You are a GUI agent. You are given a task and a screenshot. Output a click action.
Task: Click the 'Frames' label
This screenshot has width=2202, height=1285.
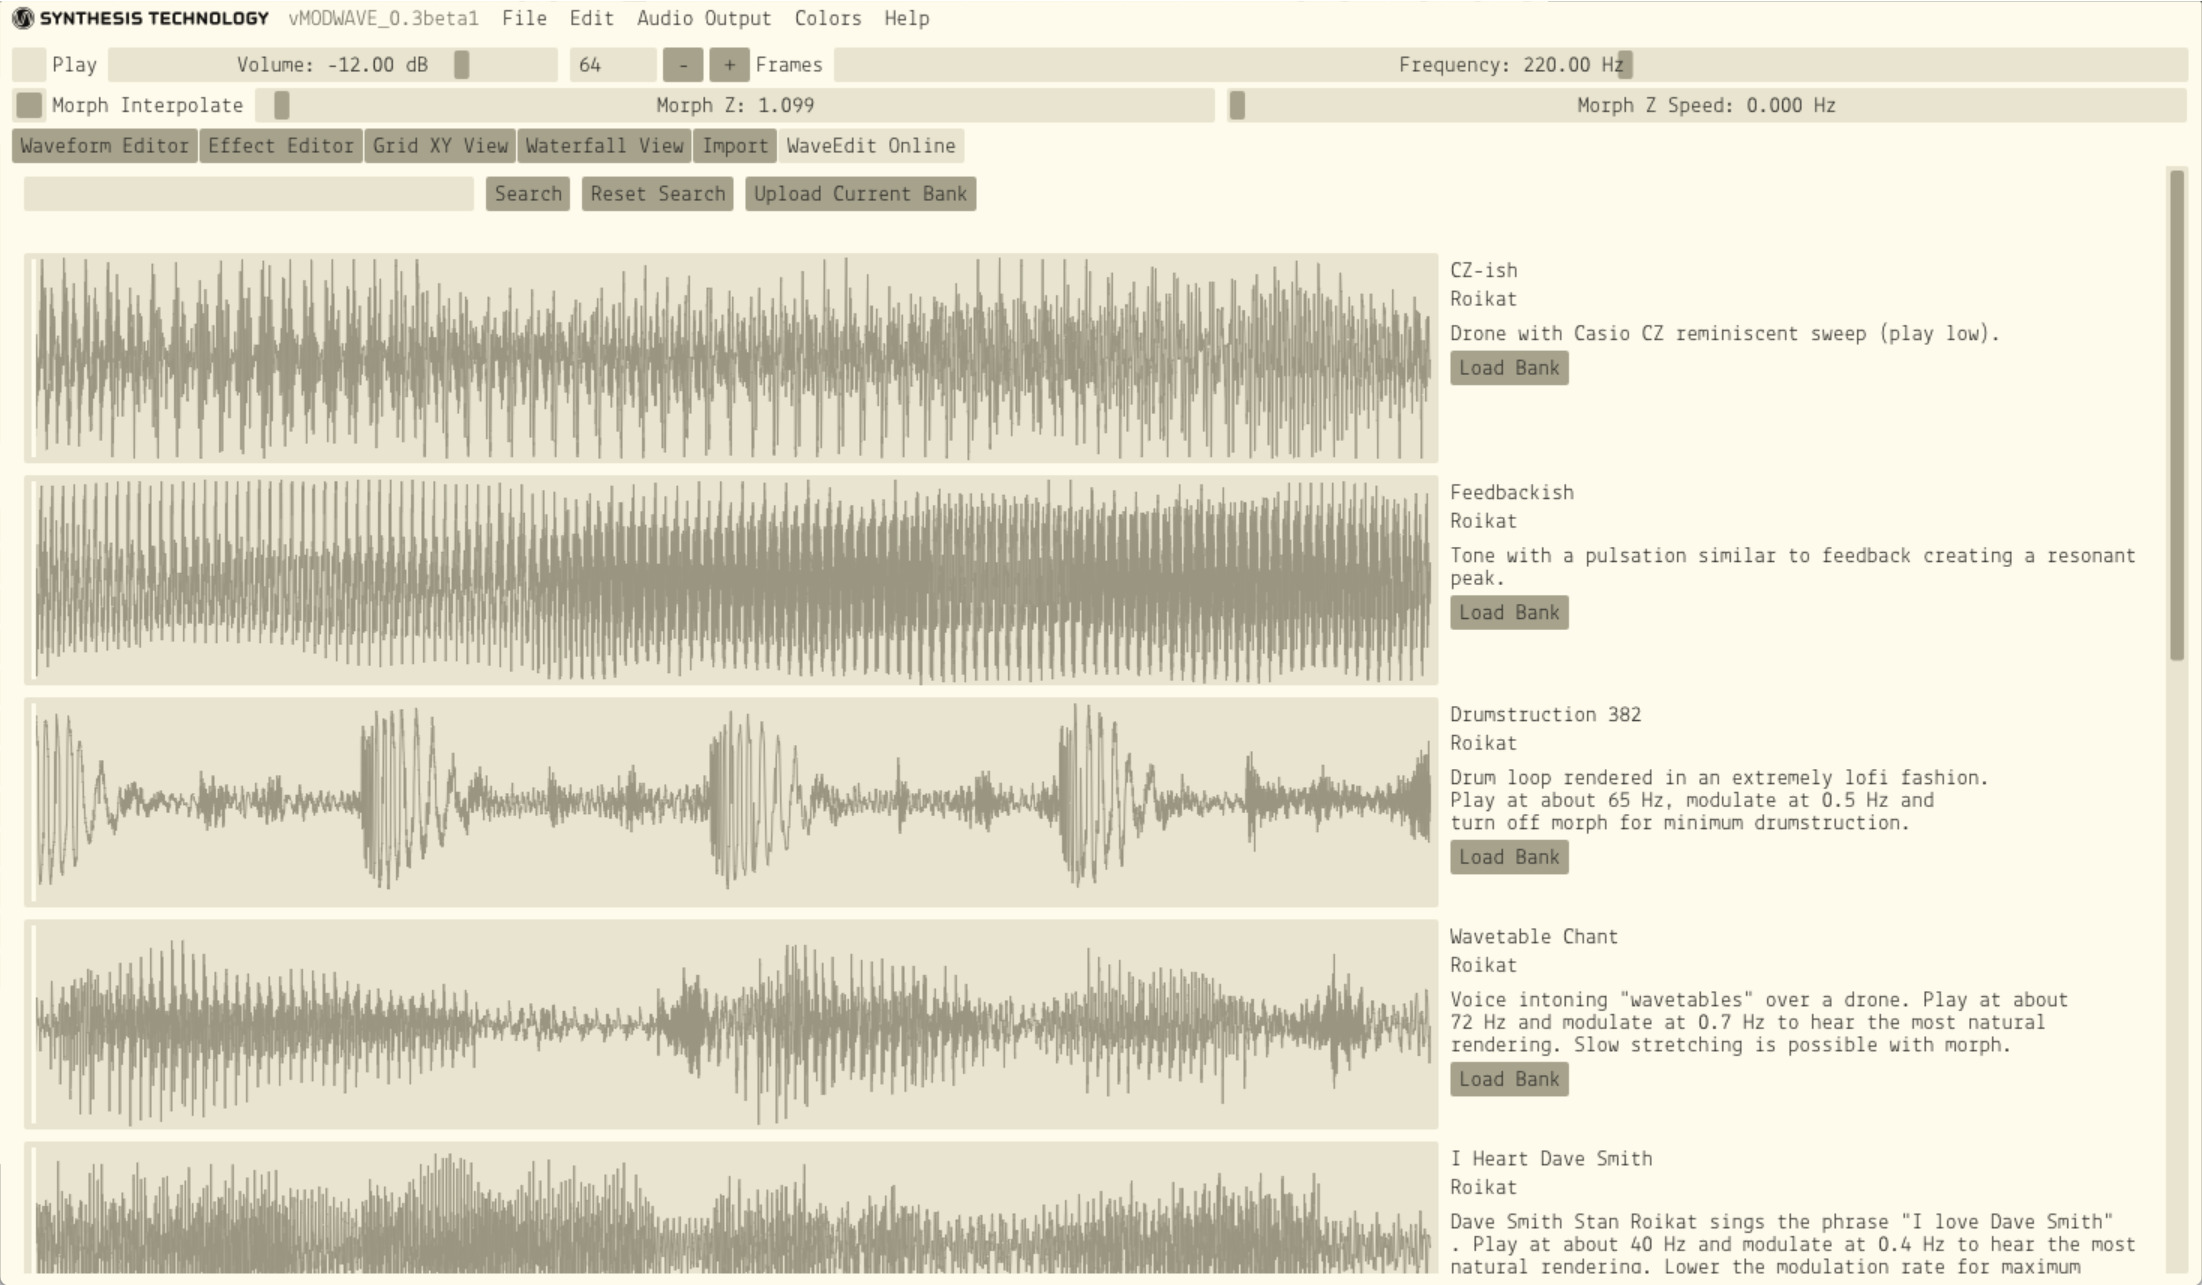789,65
